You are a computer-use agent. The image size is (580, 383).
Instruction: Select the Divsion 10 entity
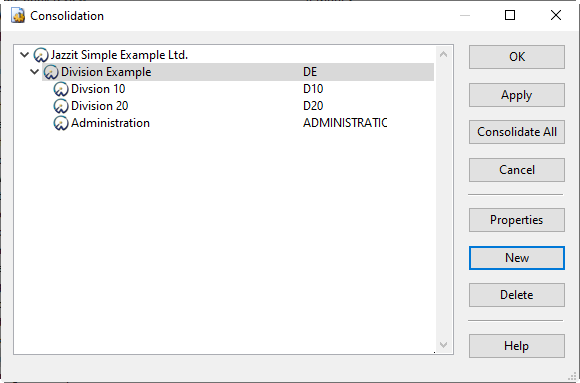point(98,89)
